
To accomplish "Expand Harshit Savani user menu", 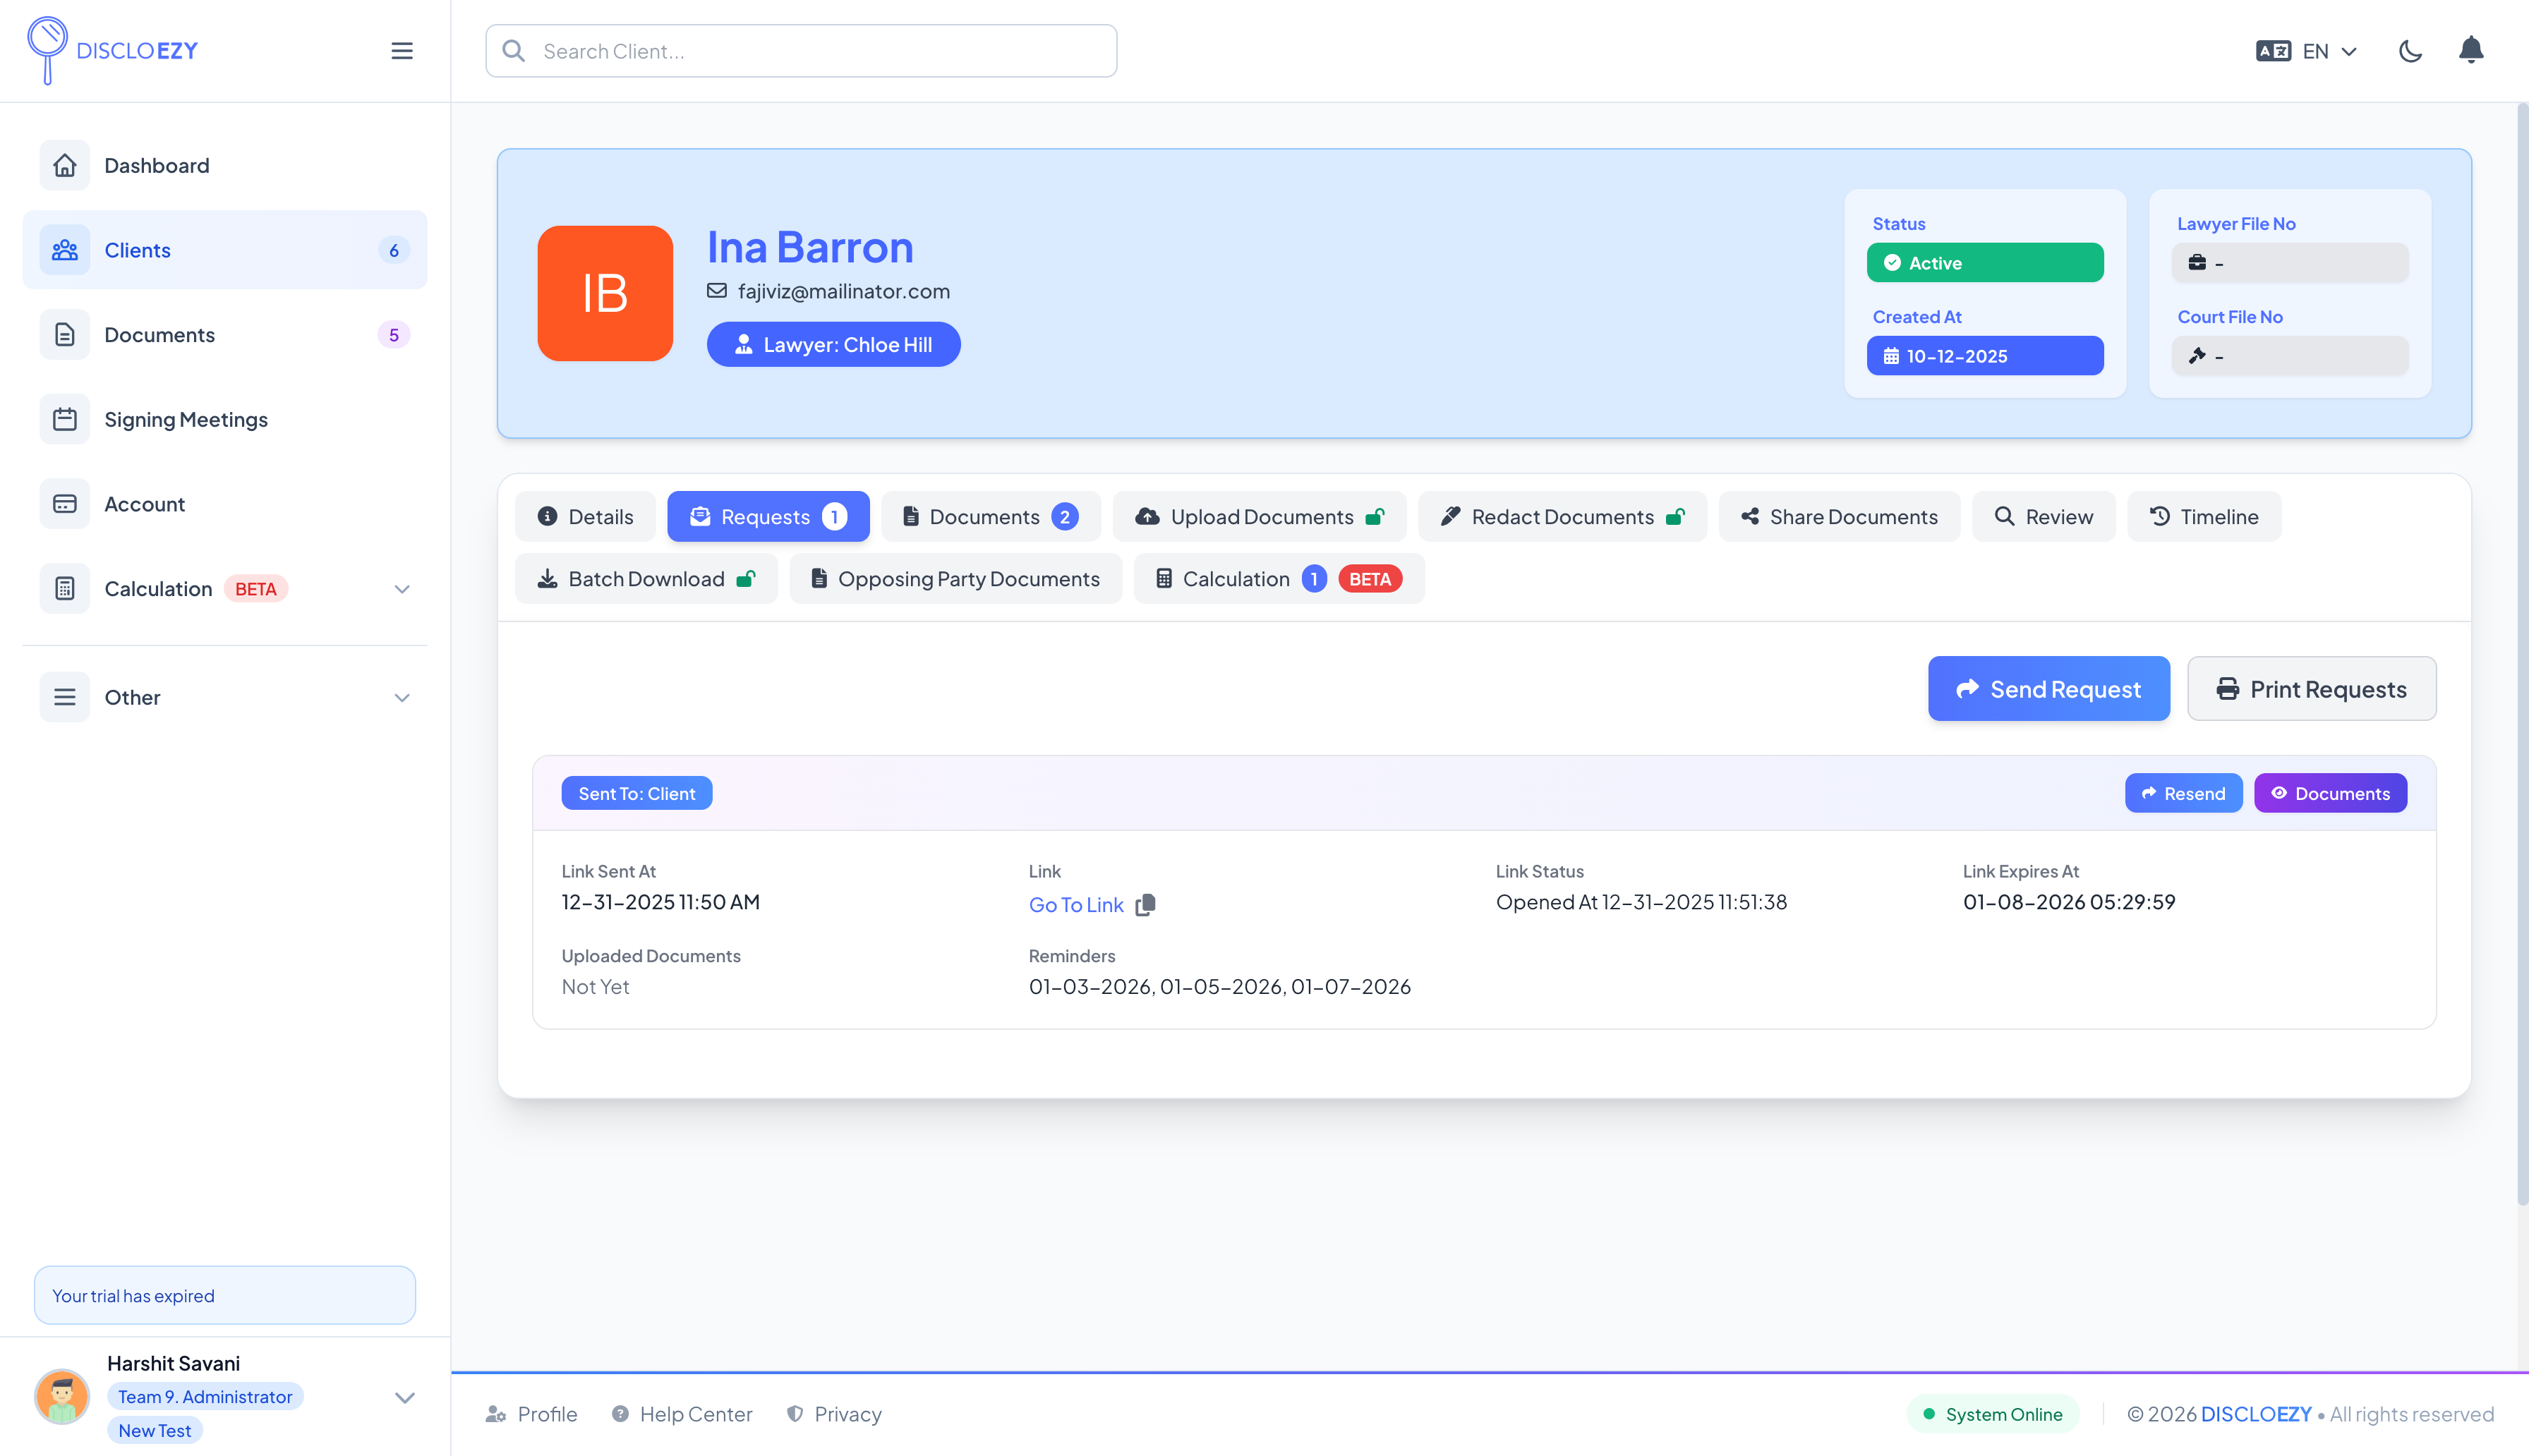I will tap(404, 1397).
